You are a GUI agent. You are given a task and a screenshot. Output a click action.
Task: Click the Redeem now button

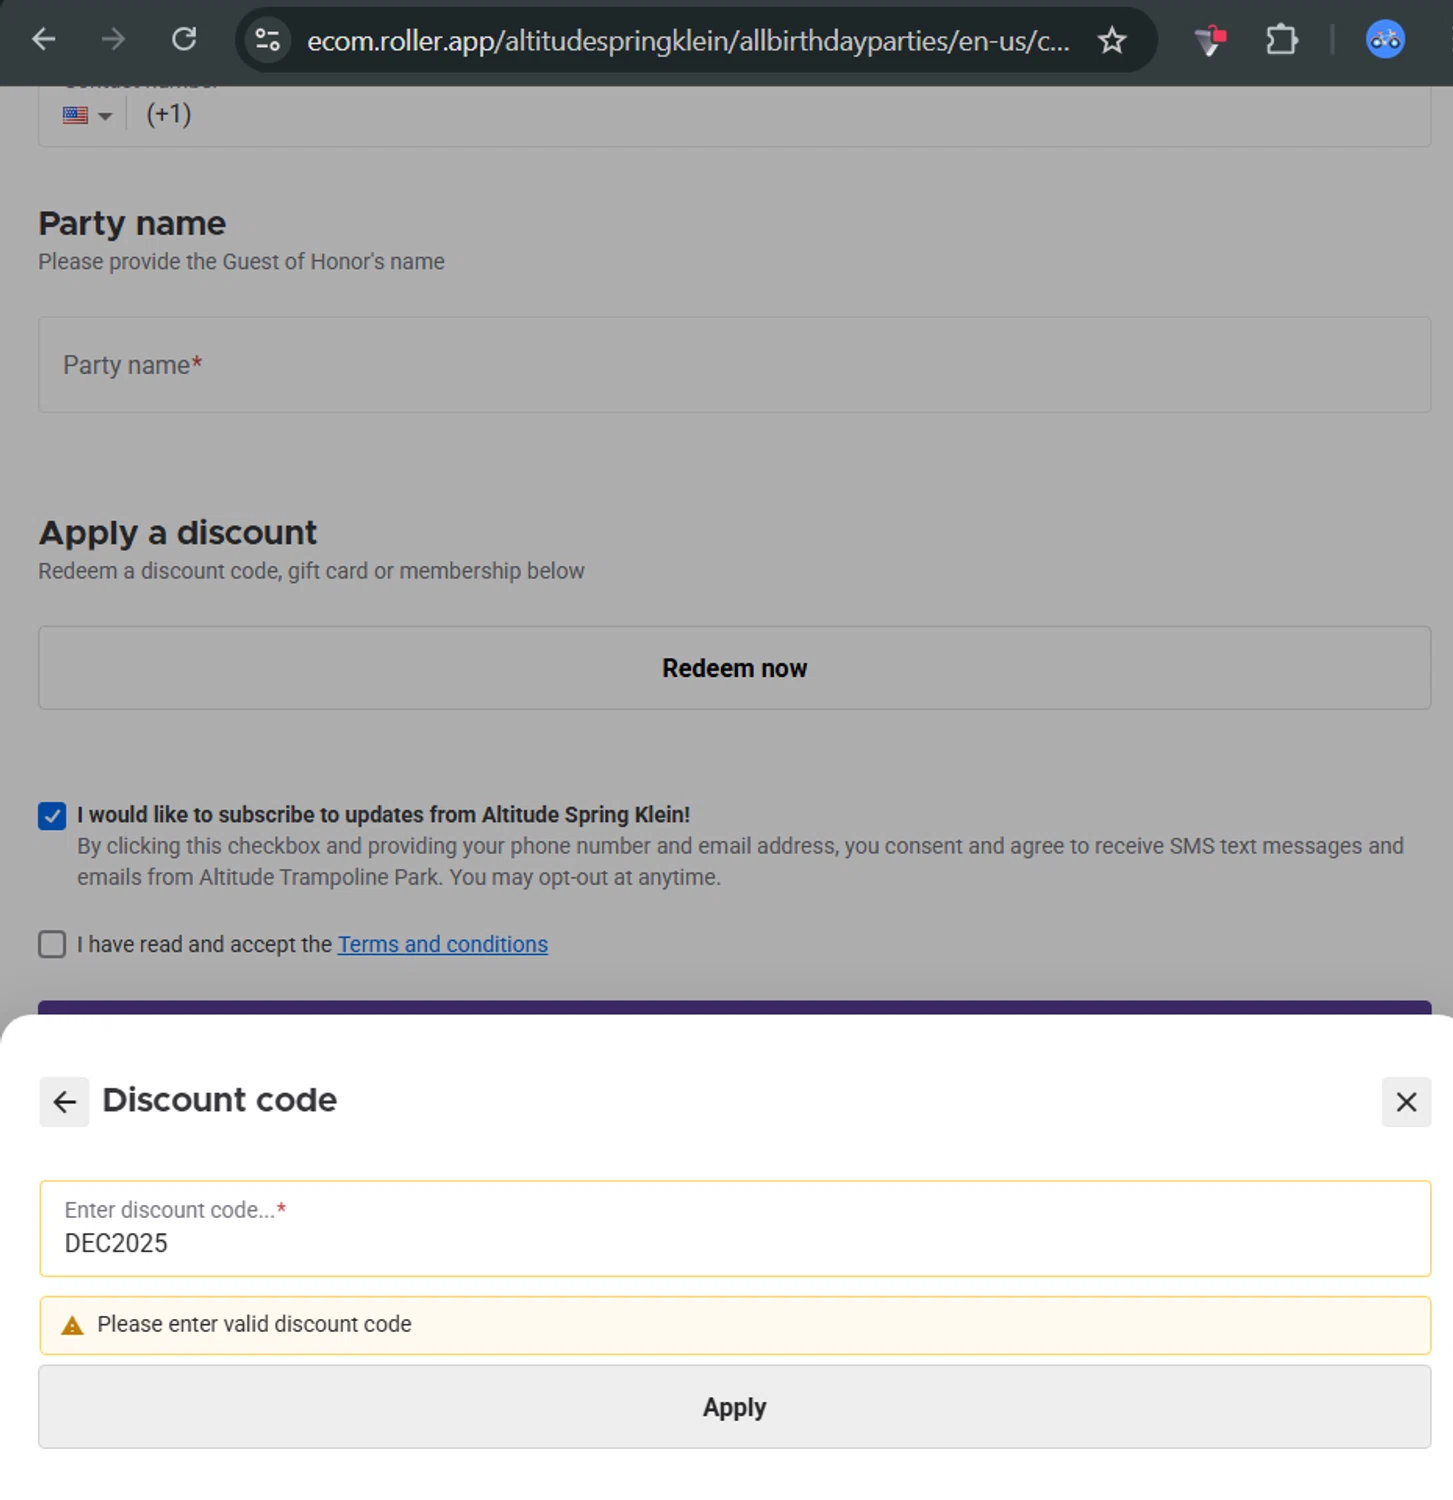(x=734, y=668)
